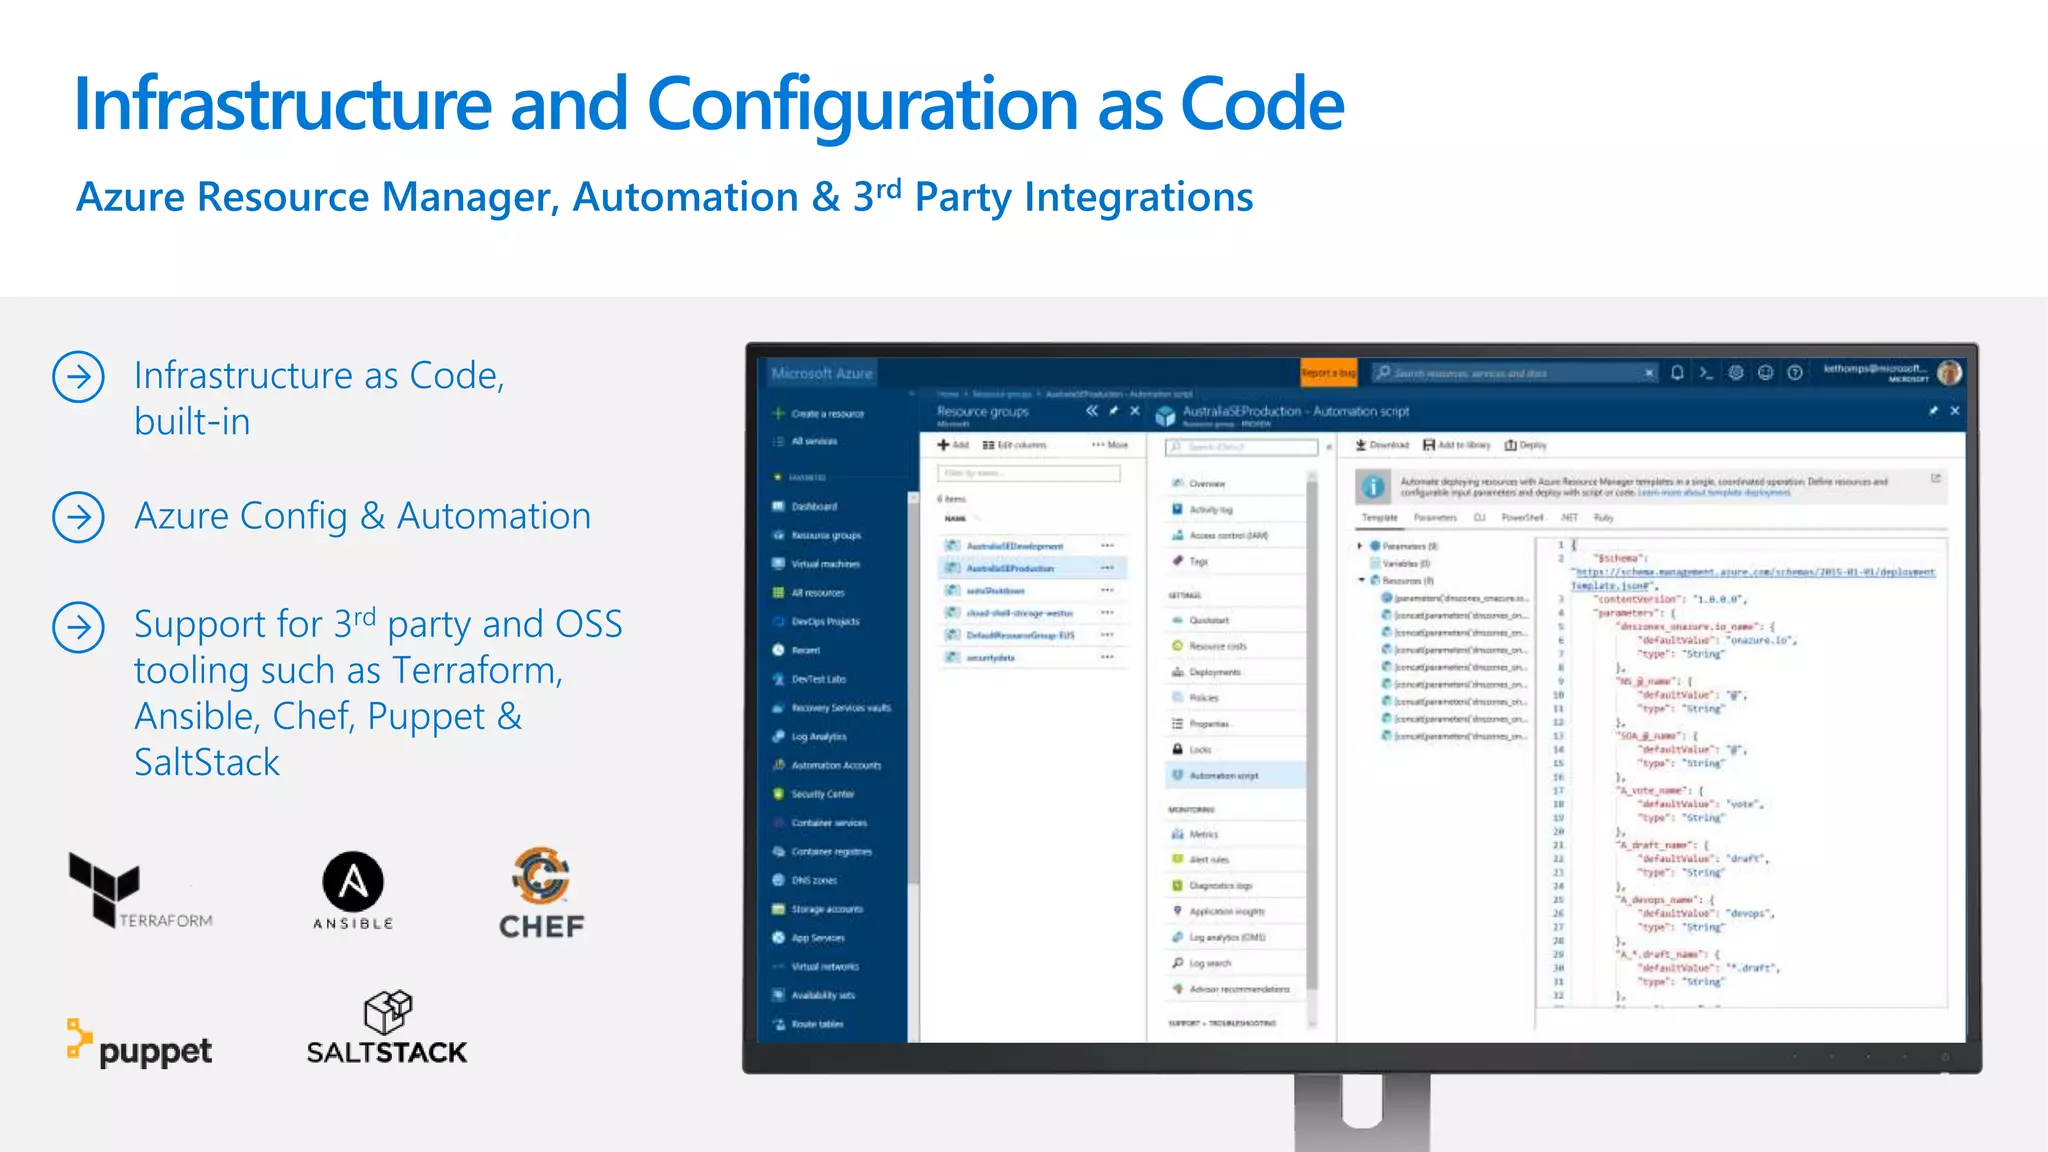This screenshot has width=2048, height=1152.
Task: Open More options in Resource groups toolbar
Action: [1110, 445]
